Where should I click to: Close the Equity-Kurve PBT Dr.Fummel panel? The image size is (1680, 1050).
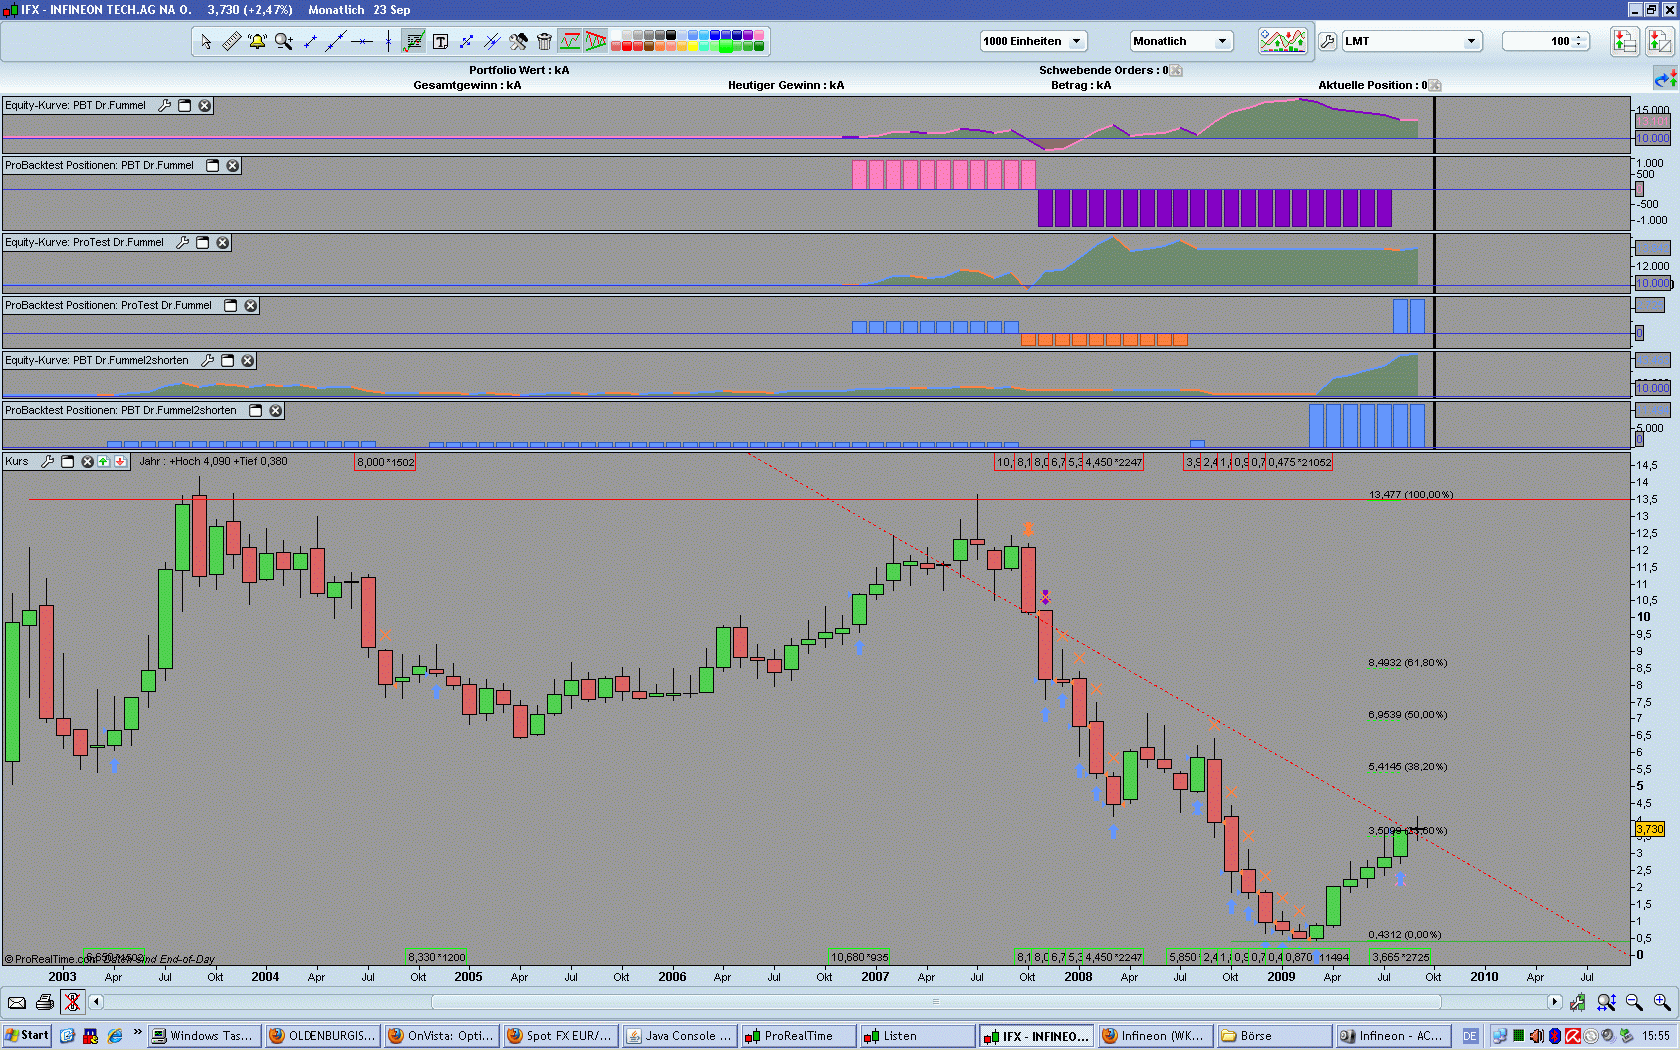click(205, 106)
